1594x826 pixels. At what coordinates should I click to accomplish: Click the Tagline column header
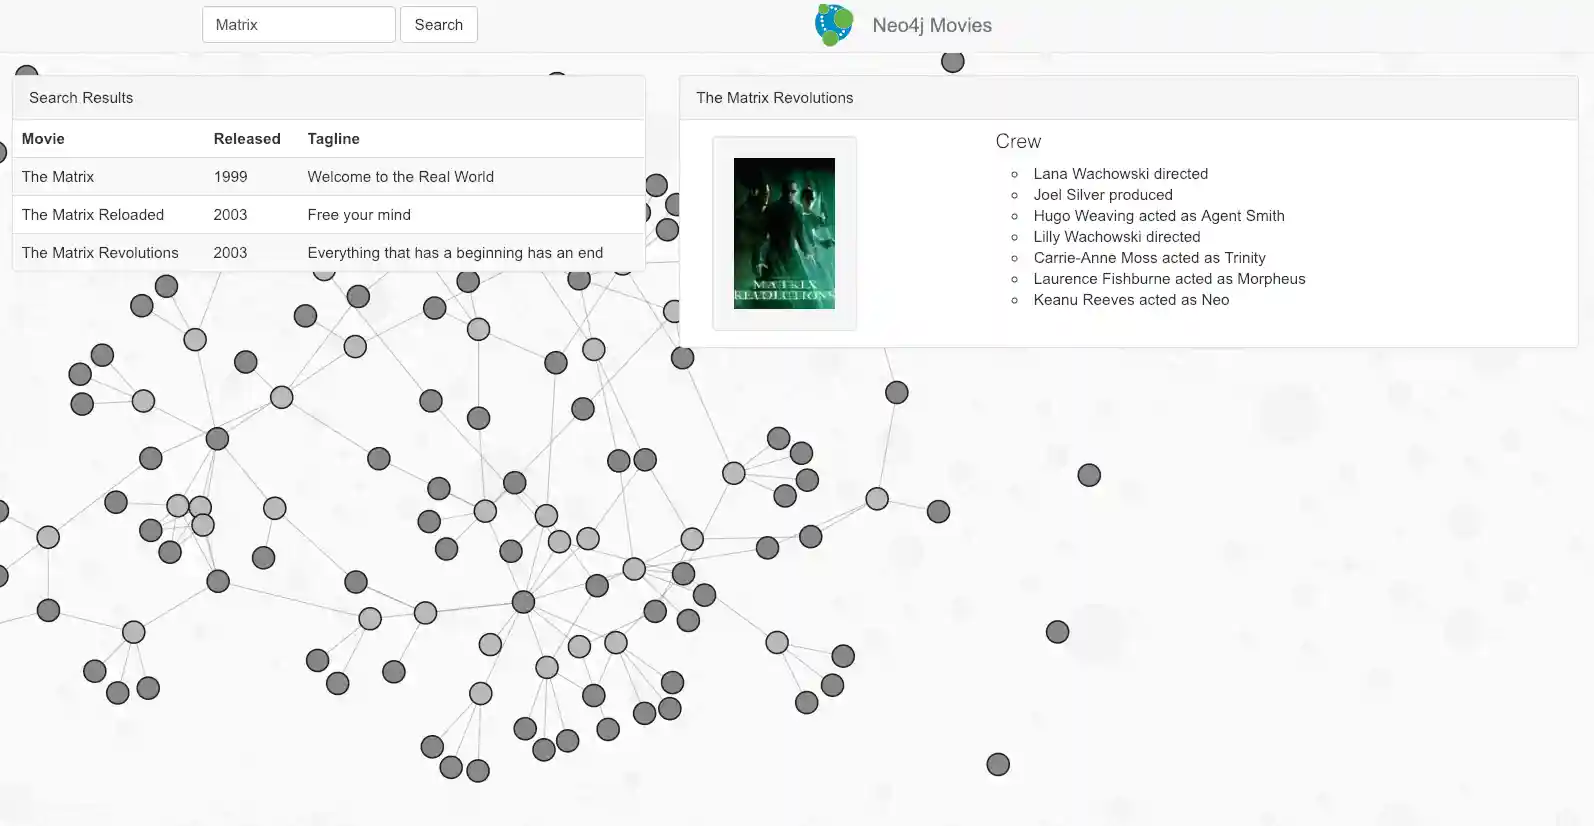click(333, 139)
